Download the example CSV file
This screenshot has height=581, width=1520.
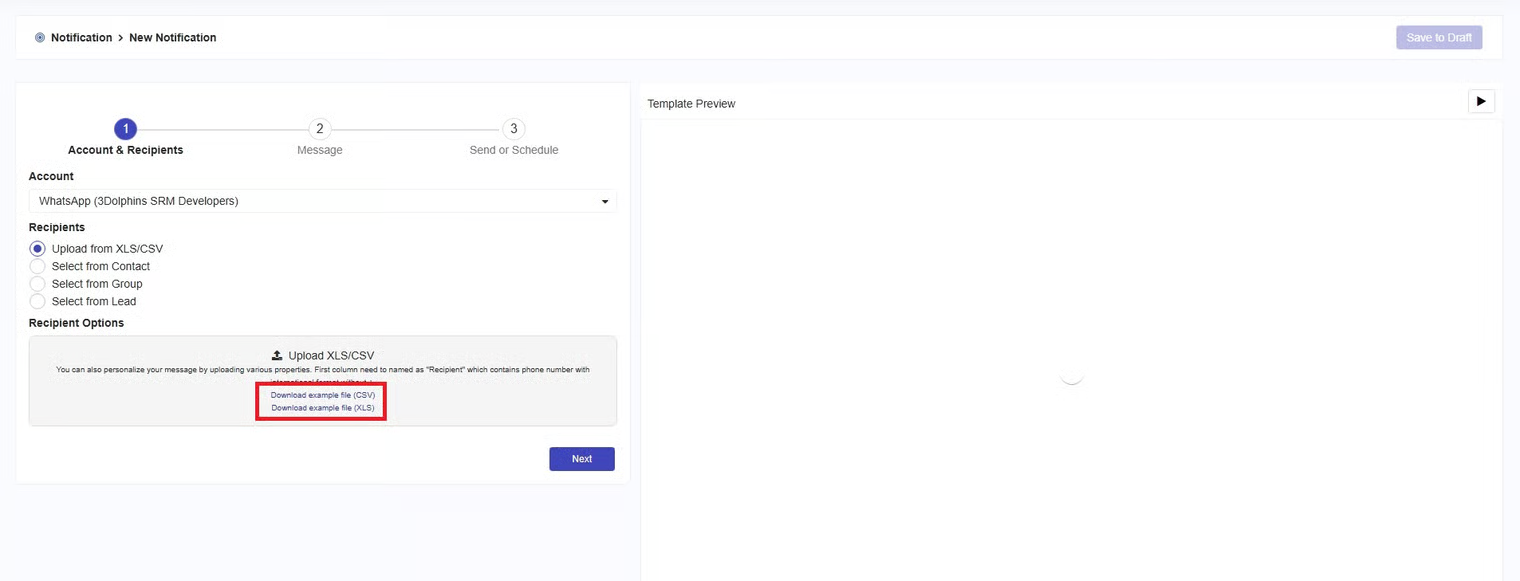(322, 395)
